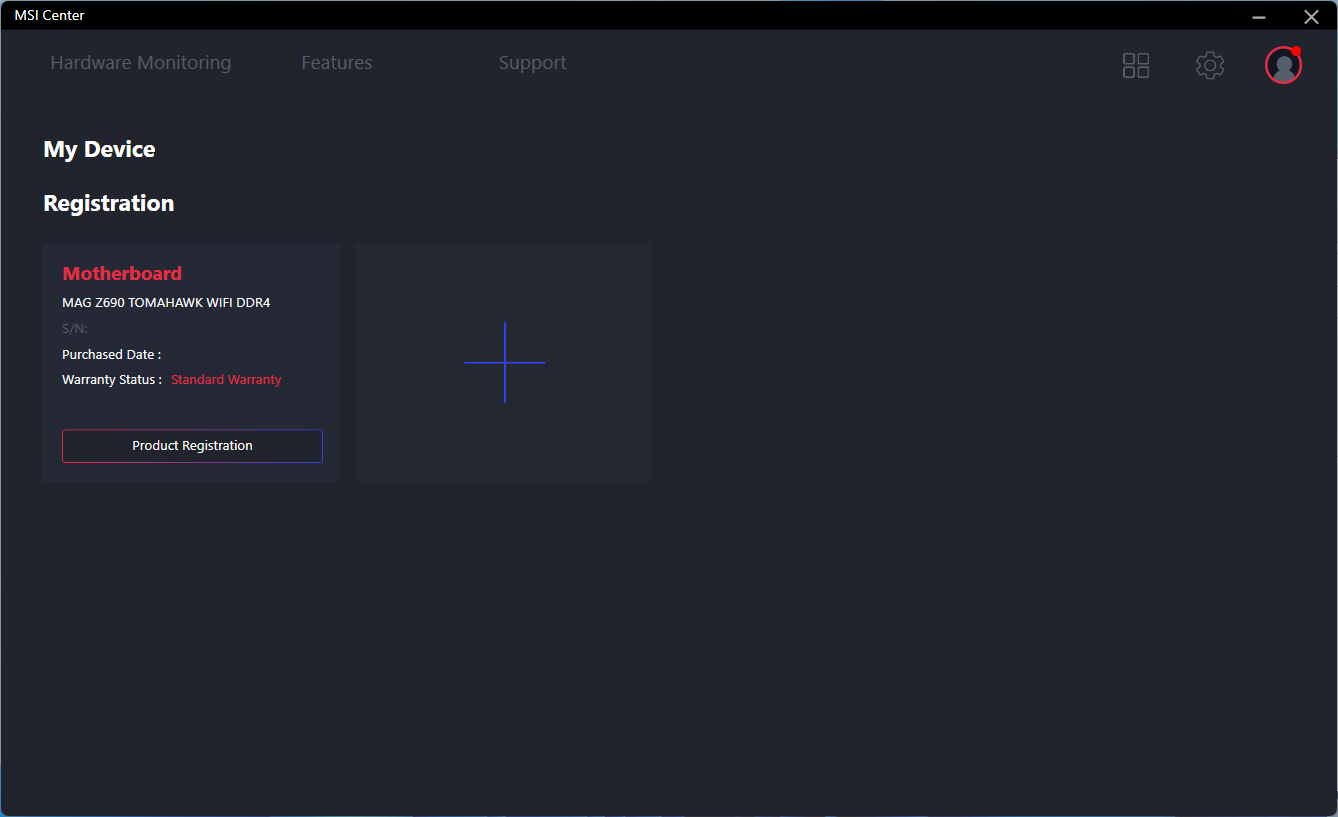Close the MSI Center window

(1311, 16)
